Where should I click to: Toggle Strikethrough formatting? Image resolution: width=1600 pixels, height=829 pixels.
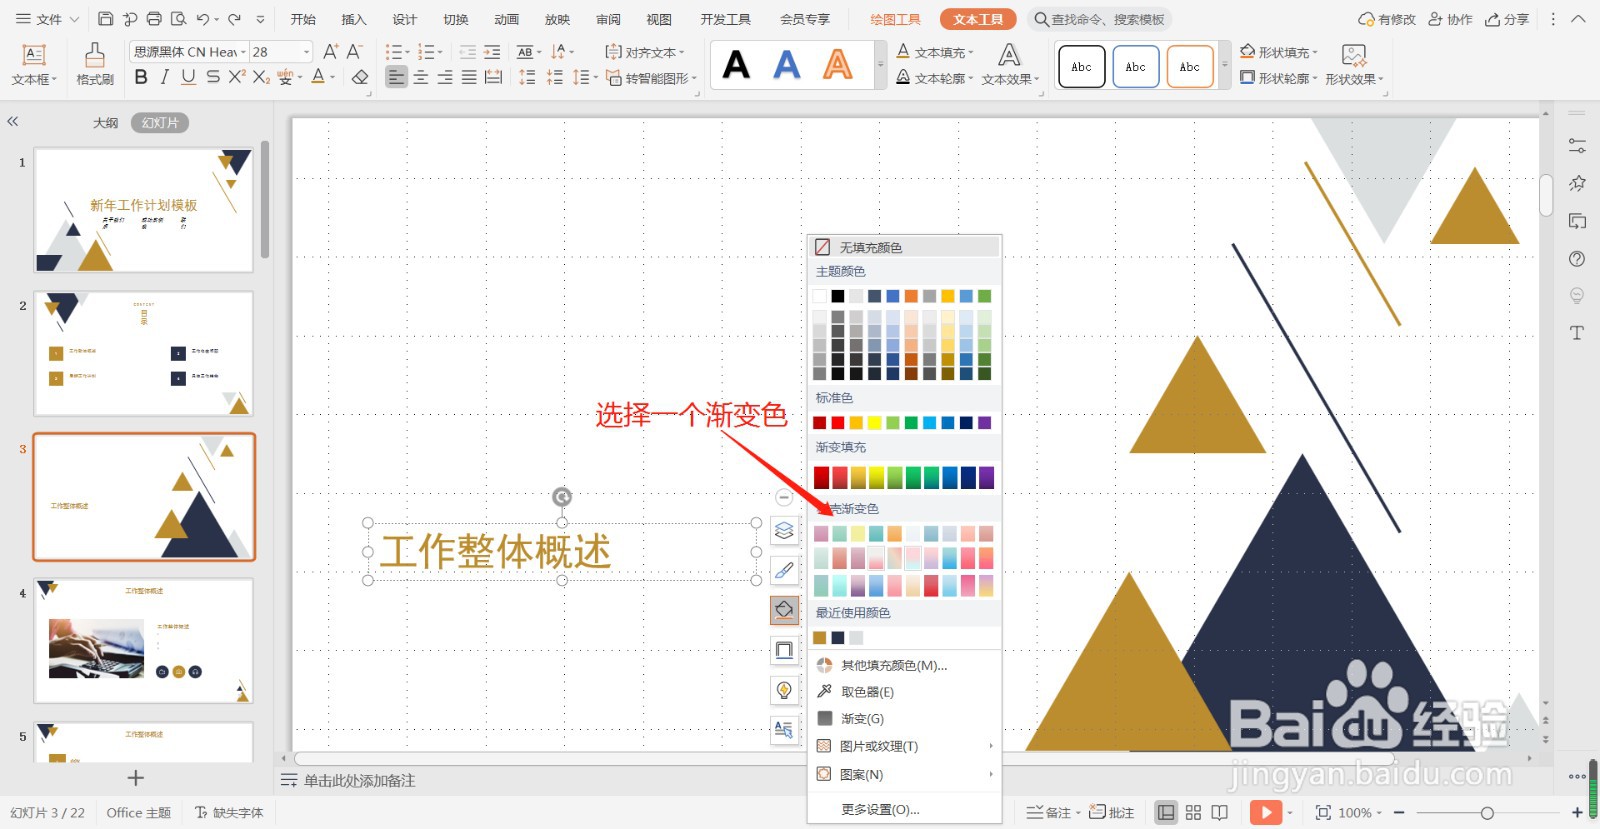[213, 77]
